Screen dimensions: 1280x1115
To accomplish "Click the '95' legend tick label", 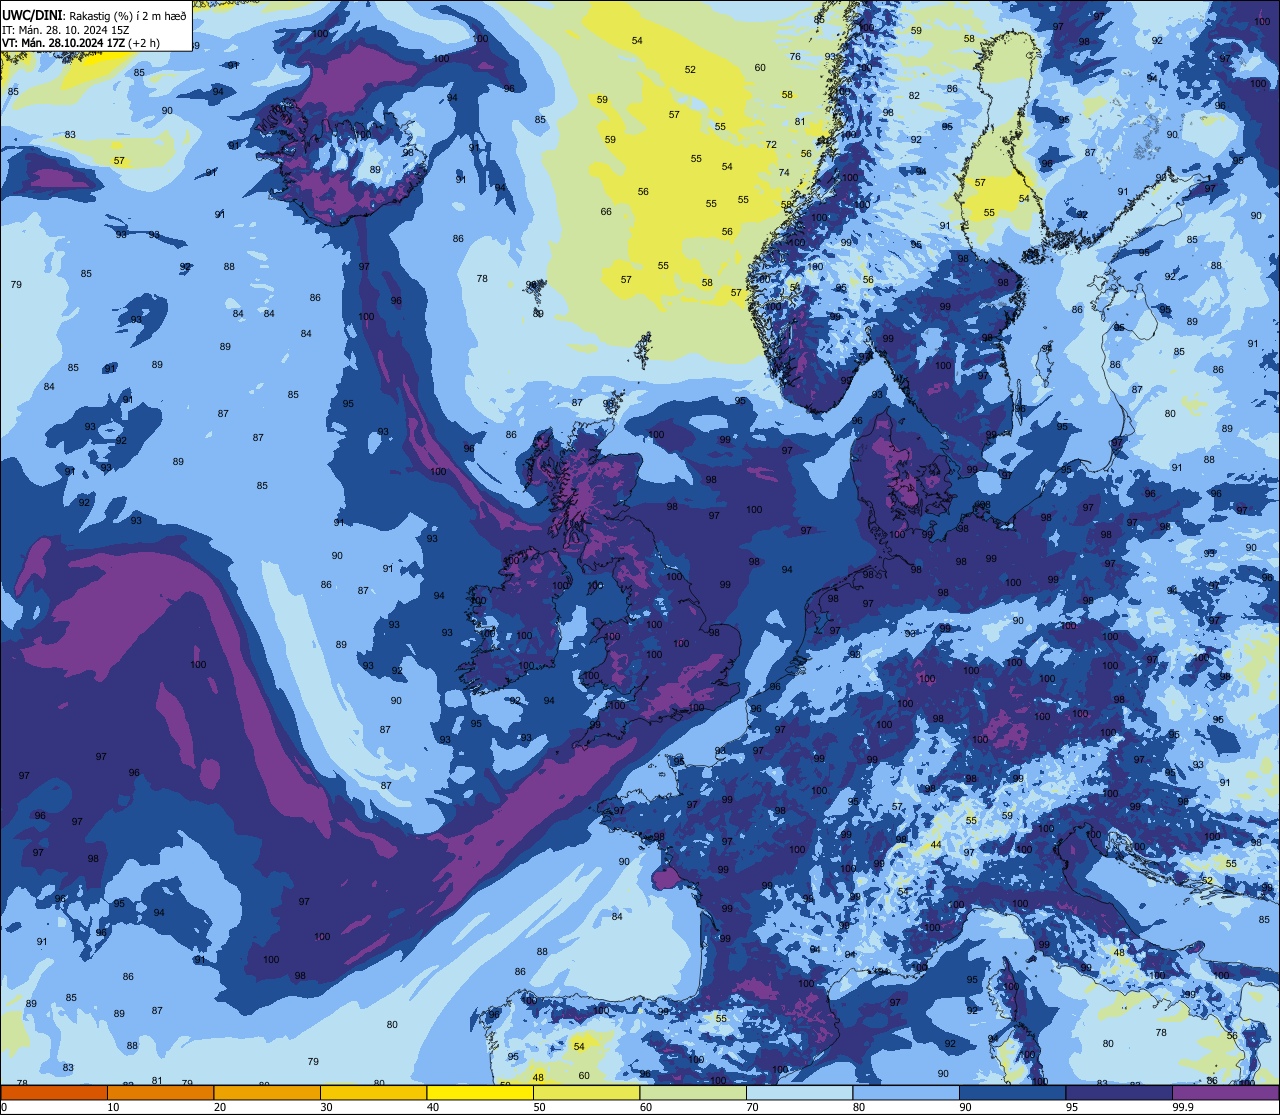I will pos(1072,1107).
